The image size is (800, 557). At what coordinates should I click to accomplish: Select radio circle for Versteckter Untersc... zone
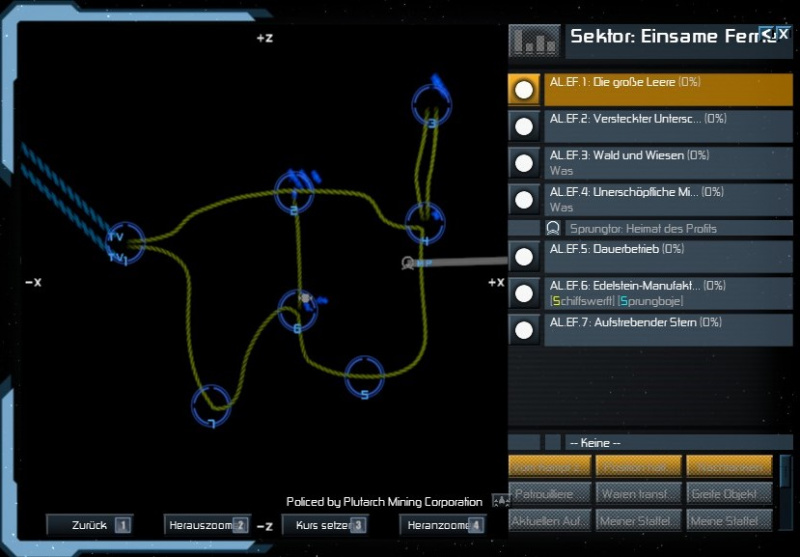click(524, 126)
